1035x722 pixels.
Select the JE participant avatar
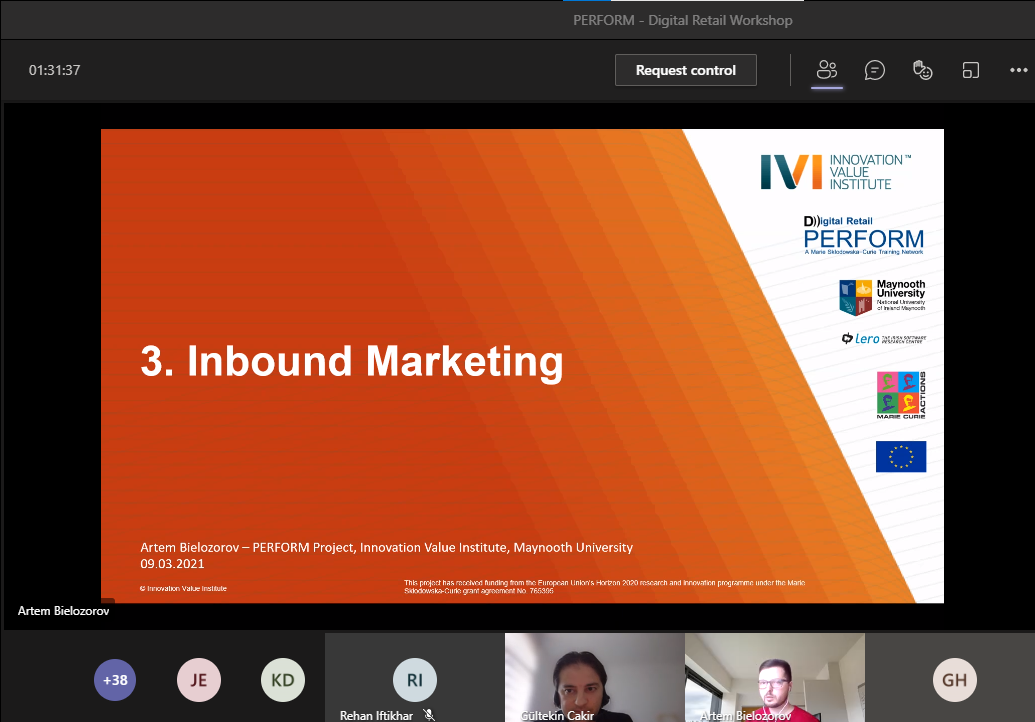[x=199, y=680]
